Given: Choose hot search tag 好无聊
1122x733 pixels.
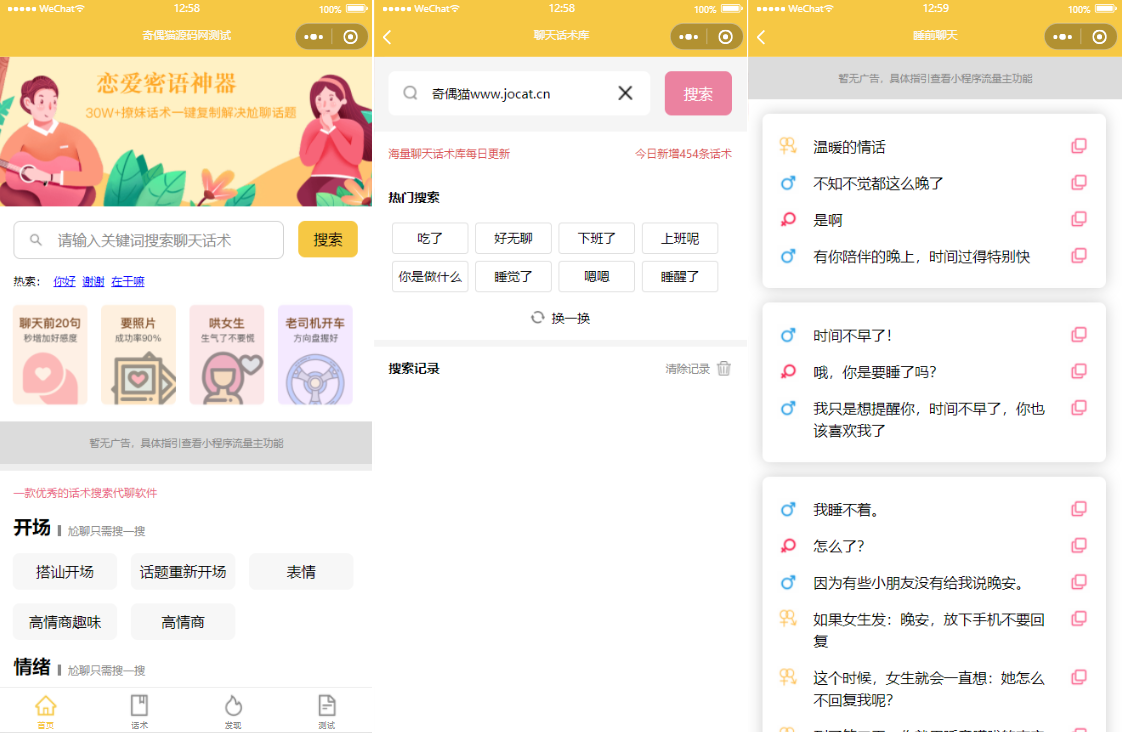Looking at the screenshot, I should coord(513,238).
